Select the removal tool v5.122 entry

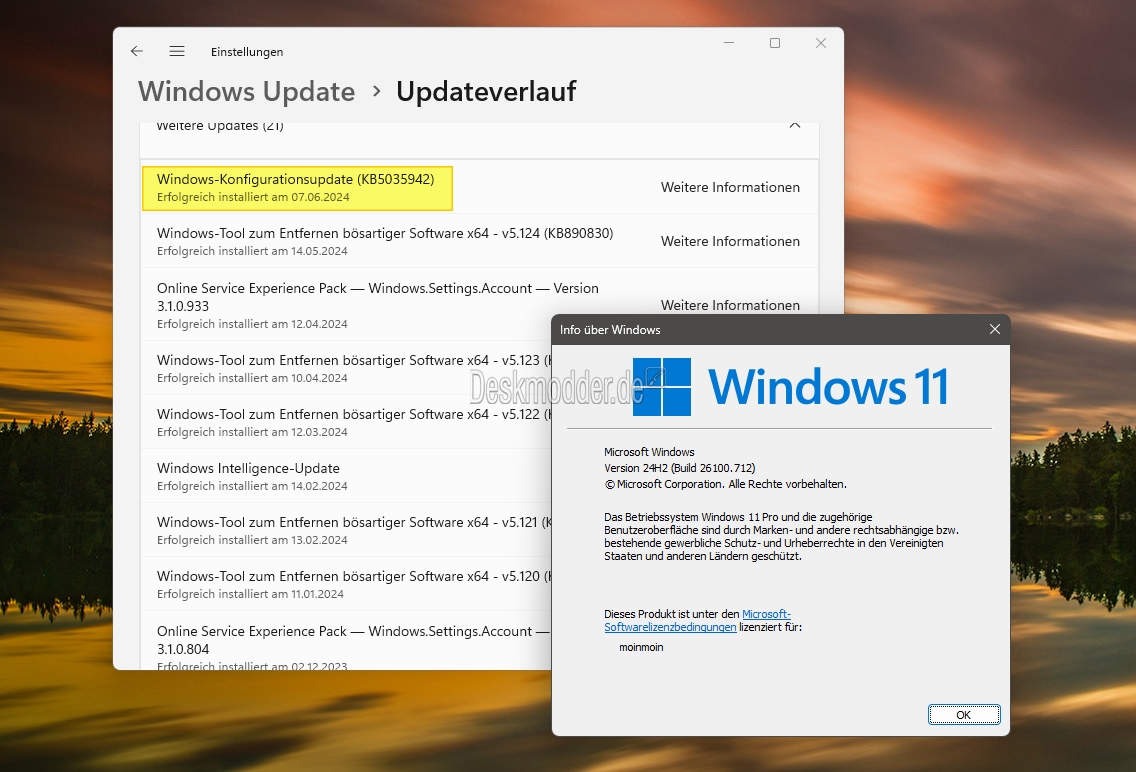346,422
